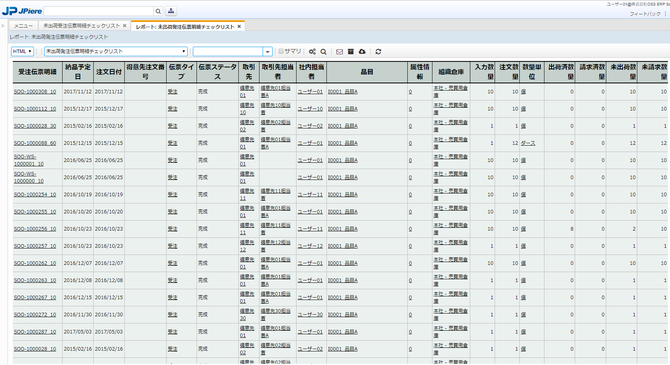Screen dimensions: 670x365
Task: Open order line SOO-1000272_10 link
Action: point(35,315)
